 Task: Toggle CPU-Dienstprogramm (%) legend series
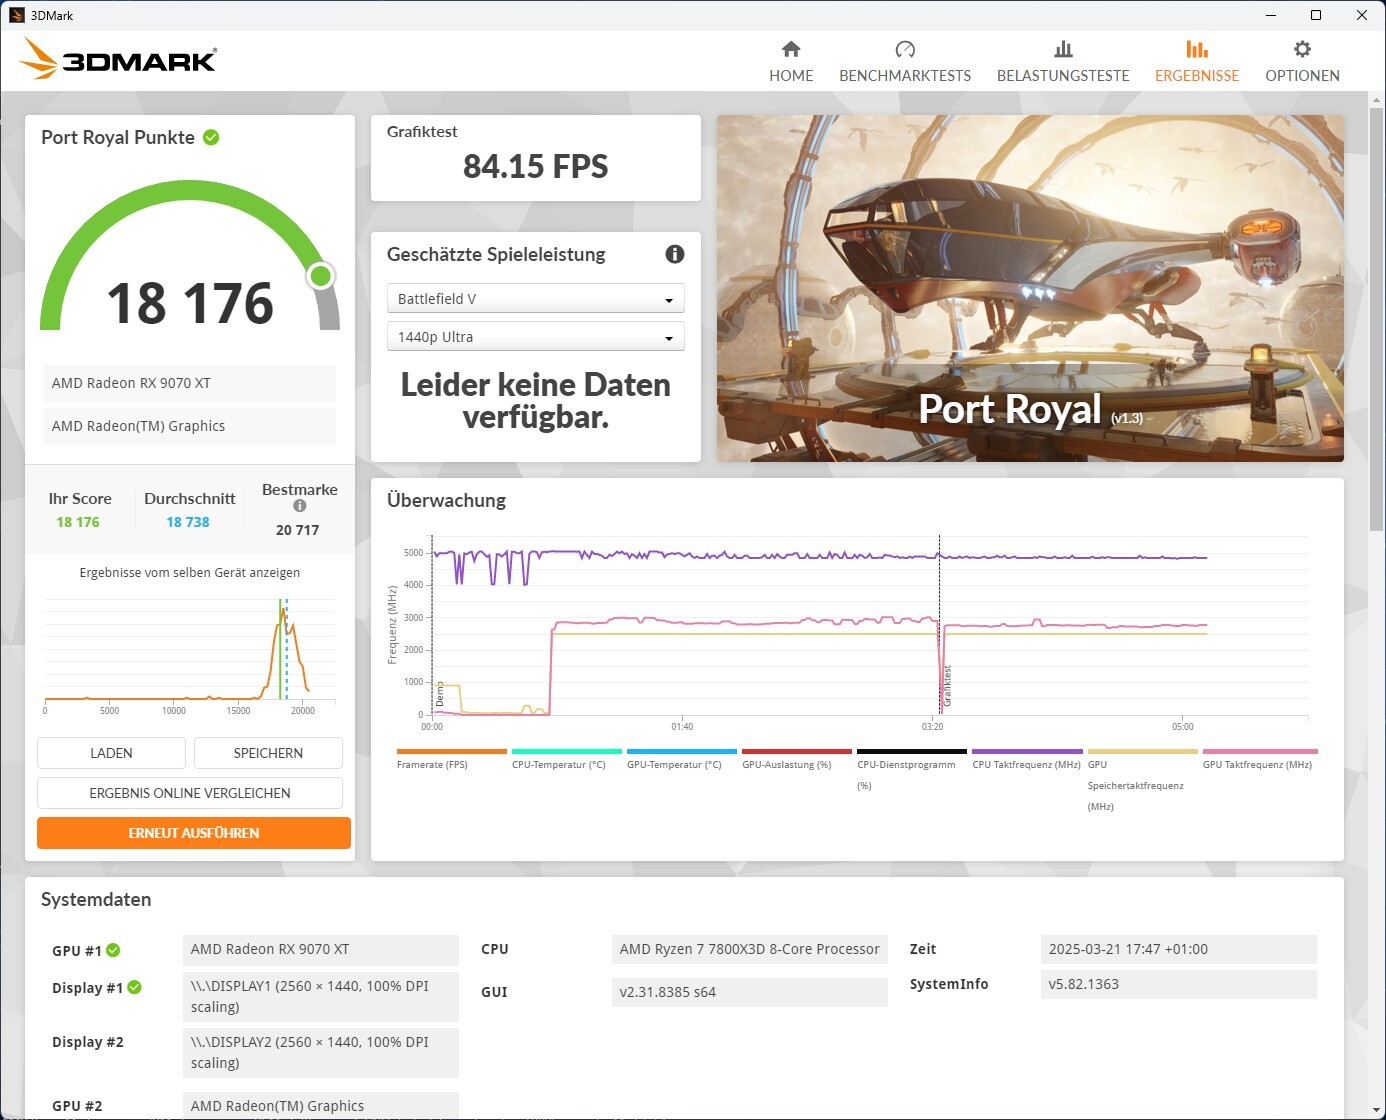coord(911,770)
